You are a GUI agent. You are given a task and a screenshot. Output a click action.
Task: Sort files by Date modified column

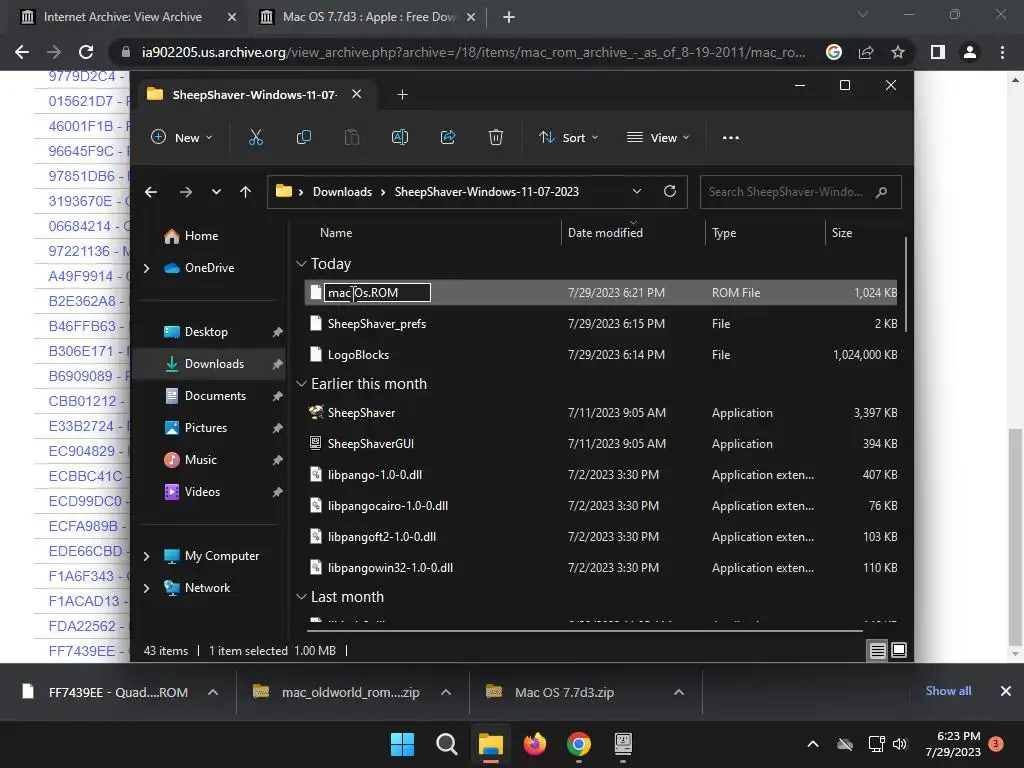click(605, 232)
